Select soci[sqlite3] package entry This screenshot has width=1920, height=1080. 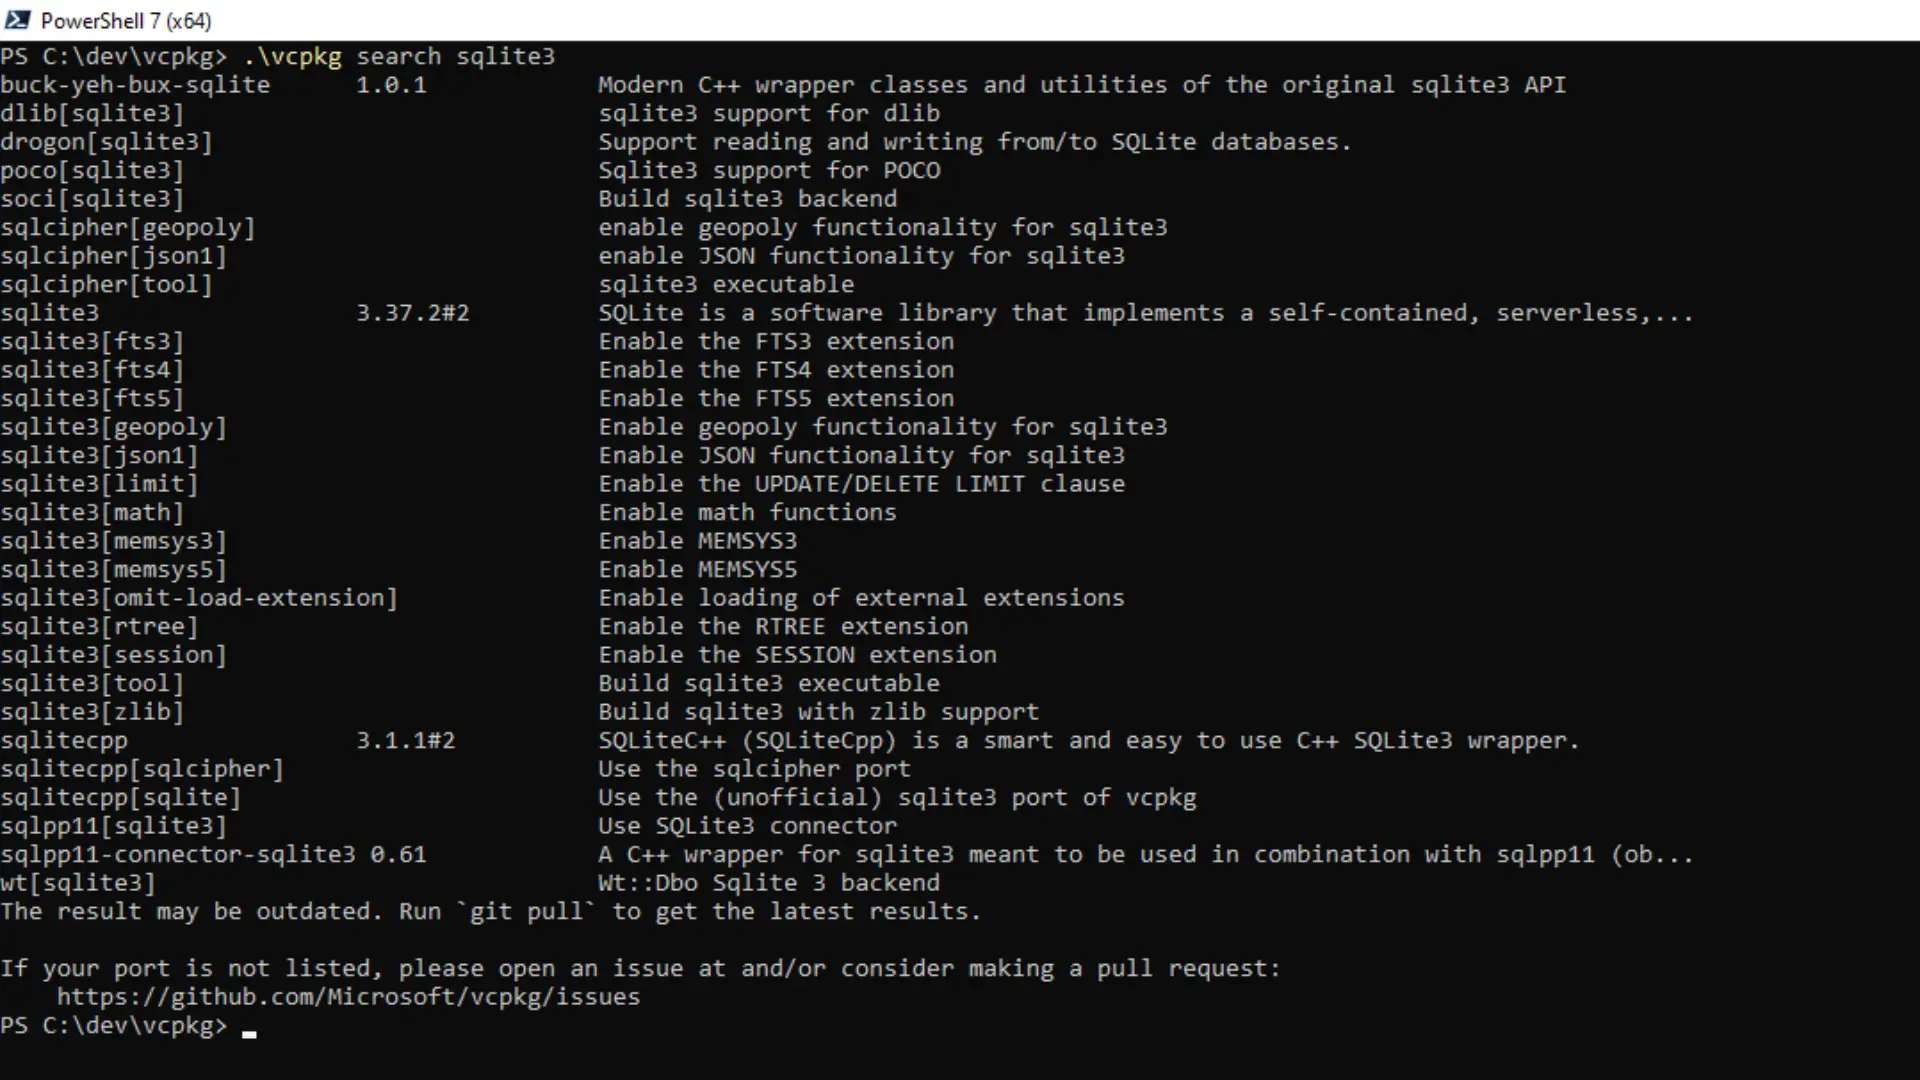coord(92,198)
